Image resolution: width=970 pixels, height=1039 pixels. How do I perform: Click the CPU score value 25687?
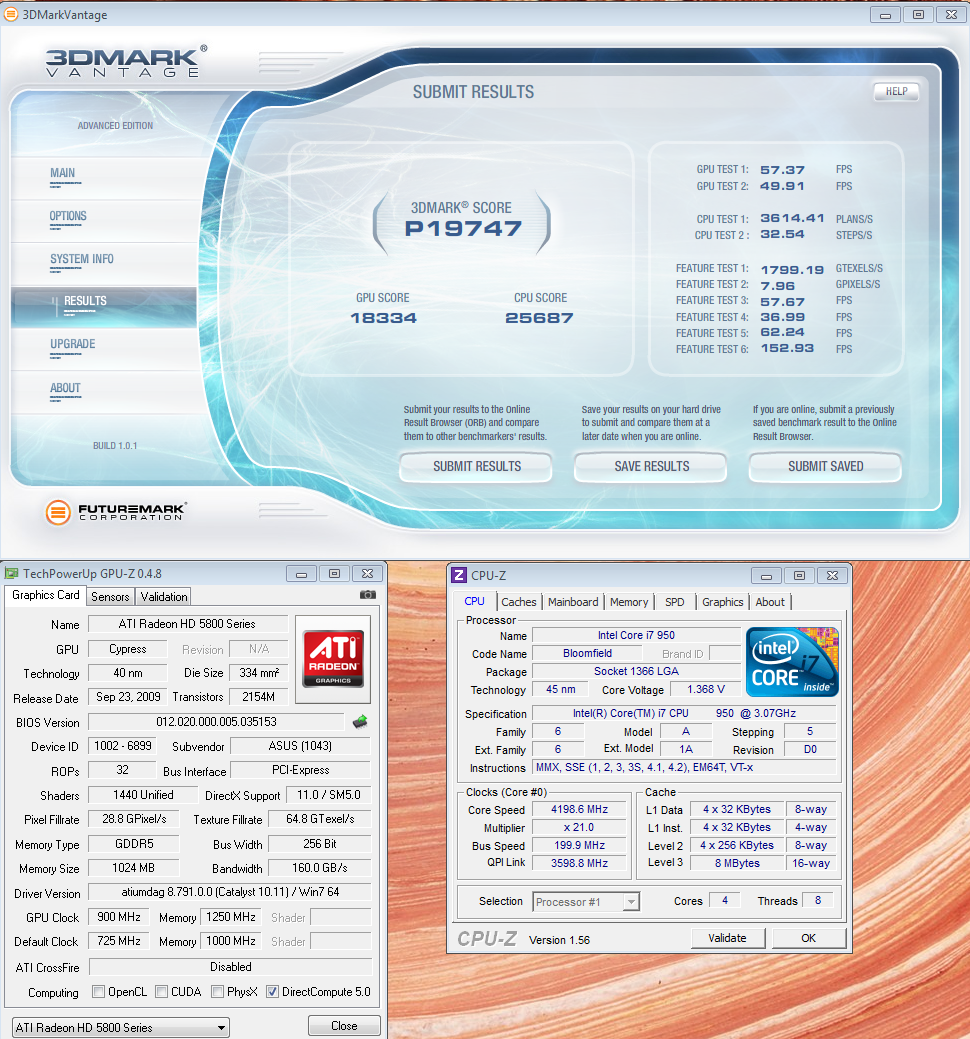pos(539,318)
